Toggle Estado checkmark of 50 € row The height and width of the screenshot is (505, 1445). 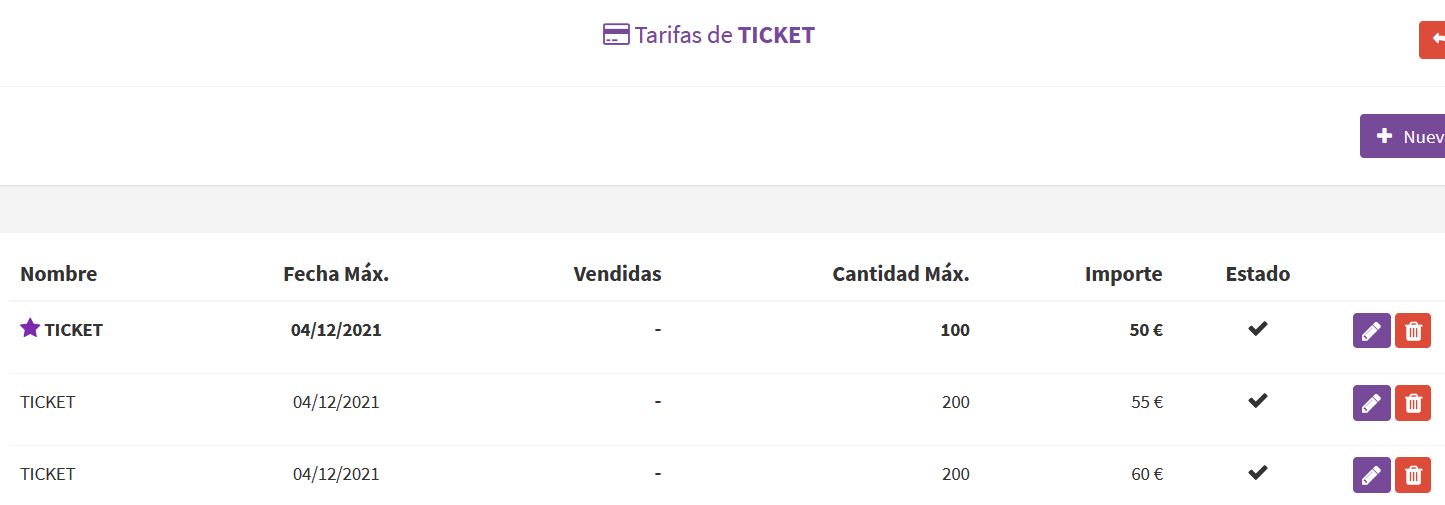click(1258, 328)
